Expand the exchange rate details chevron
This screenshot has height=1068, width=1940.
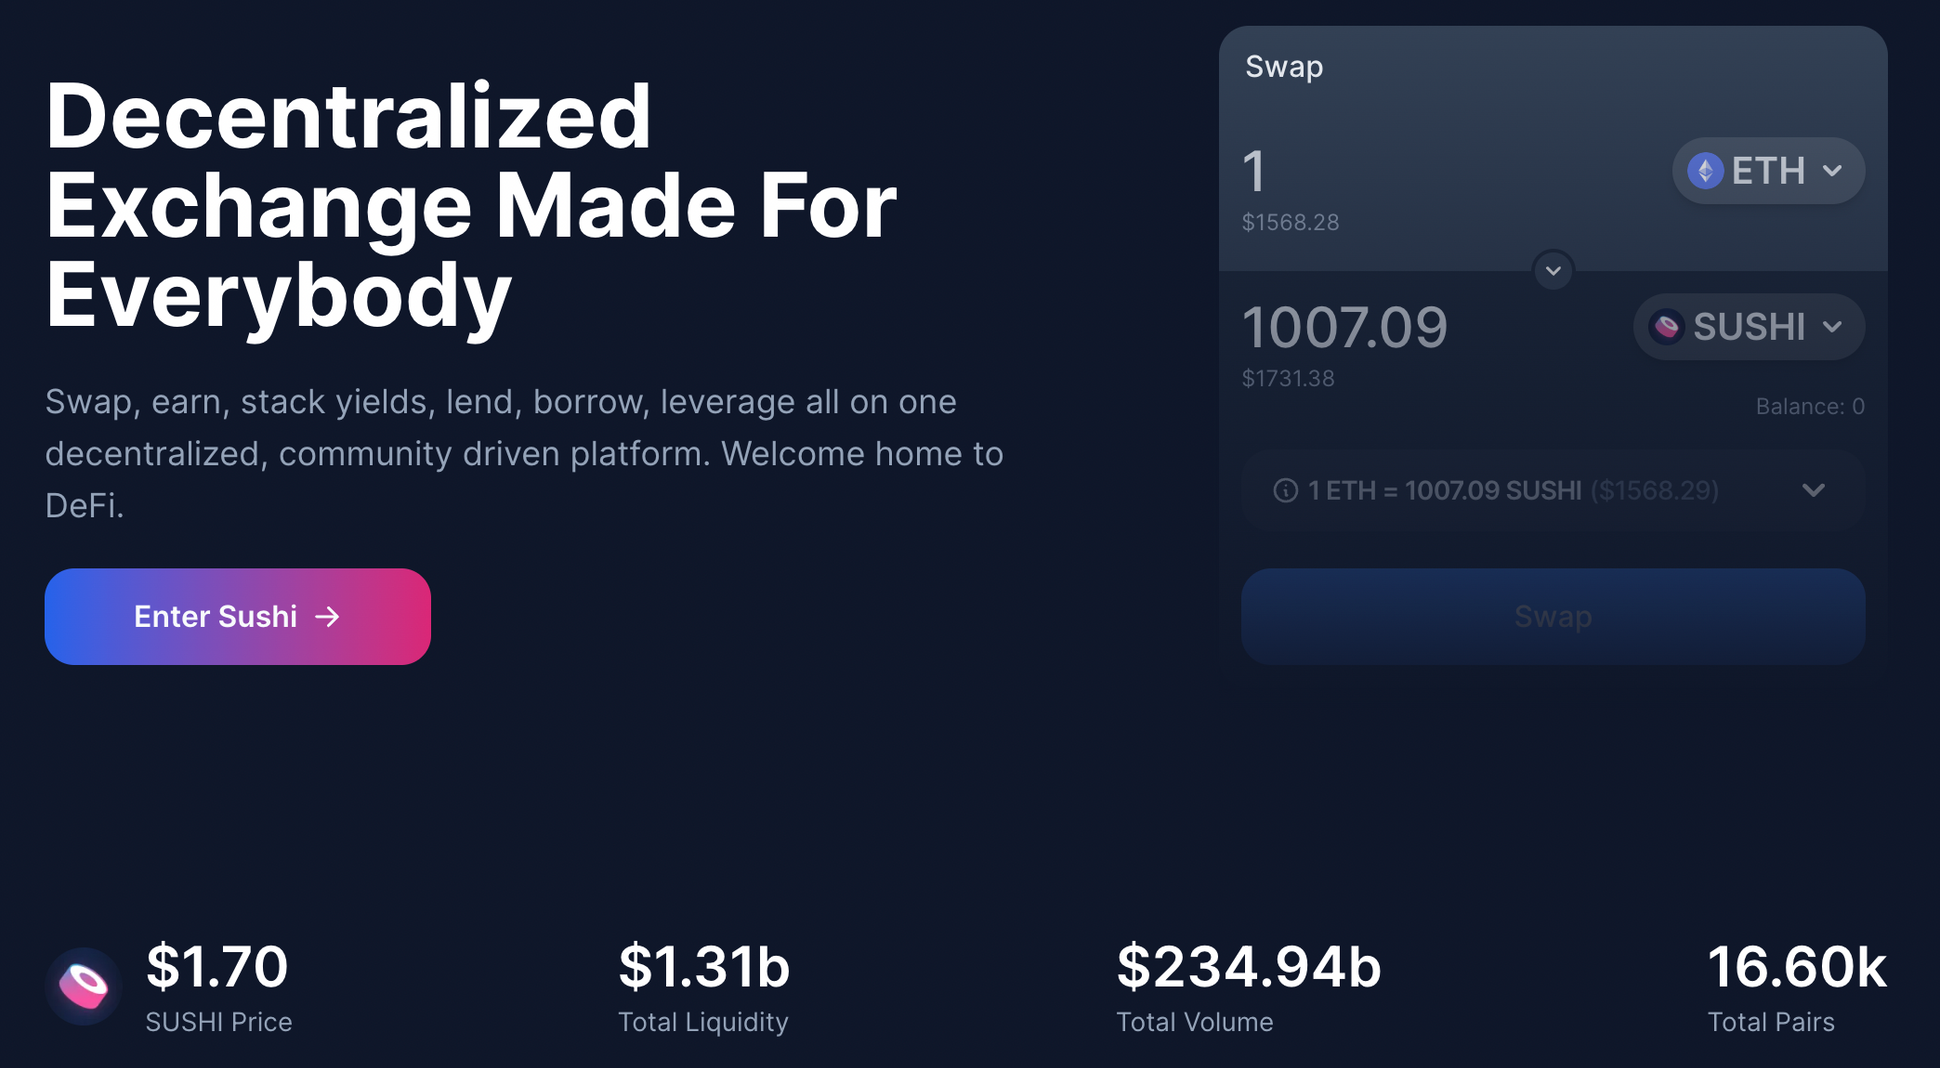[1813, 490]
